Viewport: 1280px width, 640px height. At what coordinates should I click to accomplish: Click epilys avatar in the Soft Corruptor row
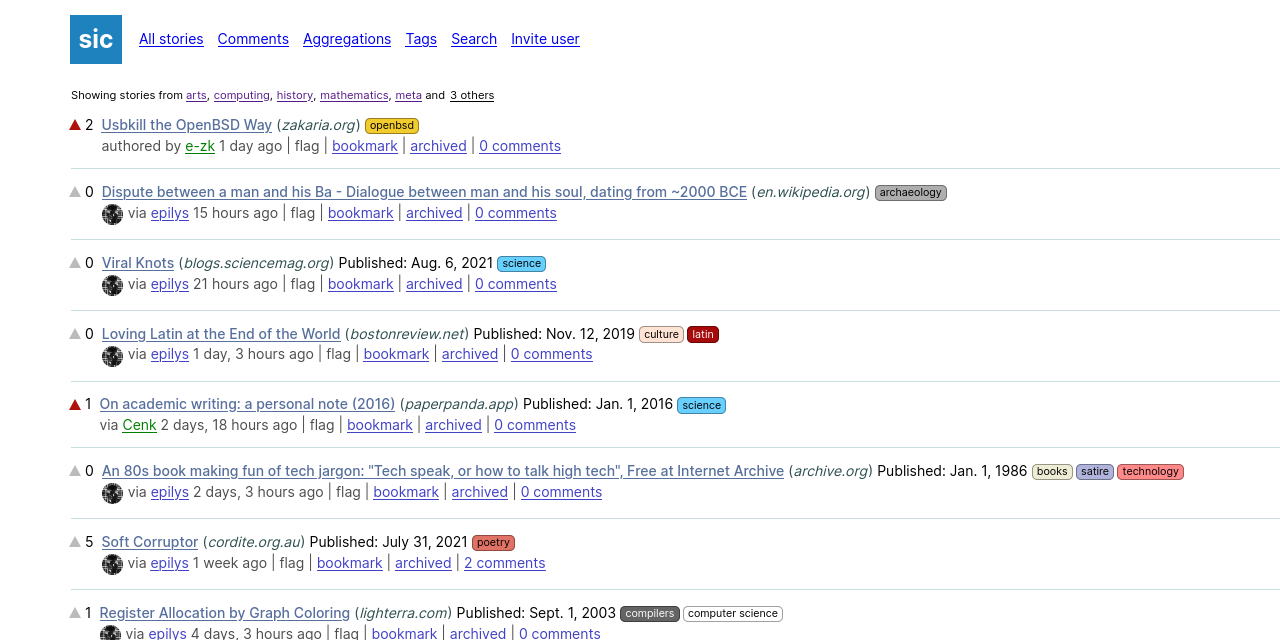112,564
